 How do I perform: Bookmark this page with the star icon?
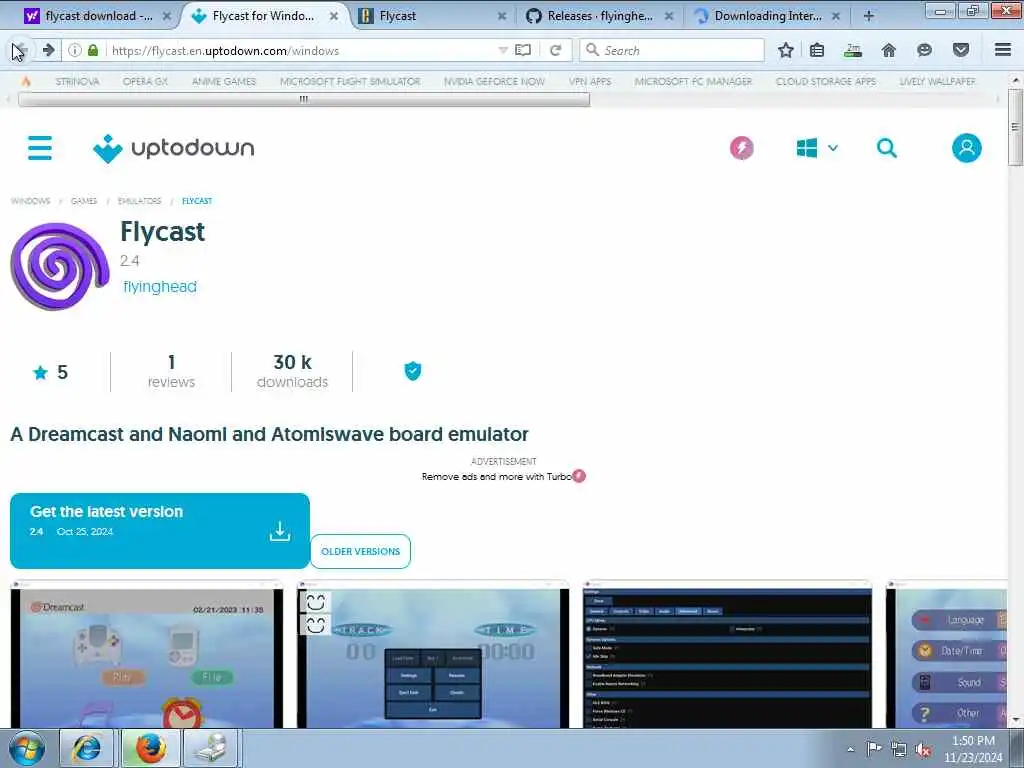[786, 50]
